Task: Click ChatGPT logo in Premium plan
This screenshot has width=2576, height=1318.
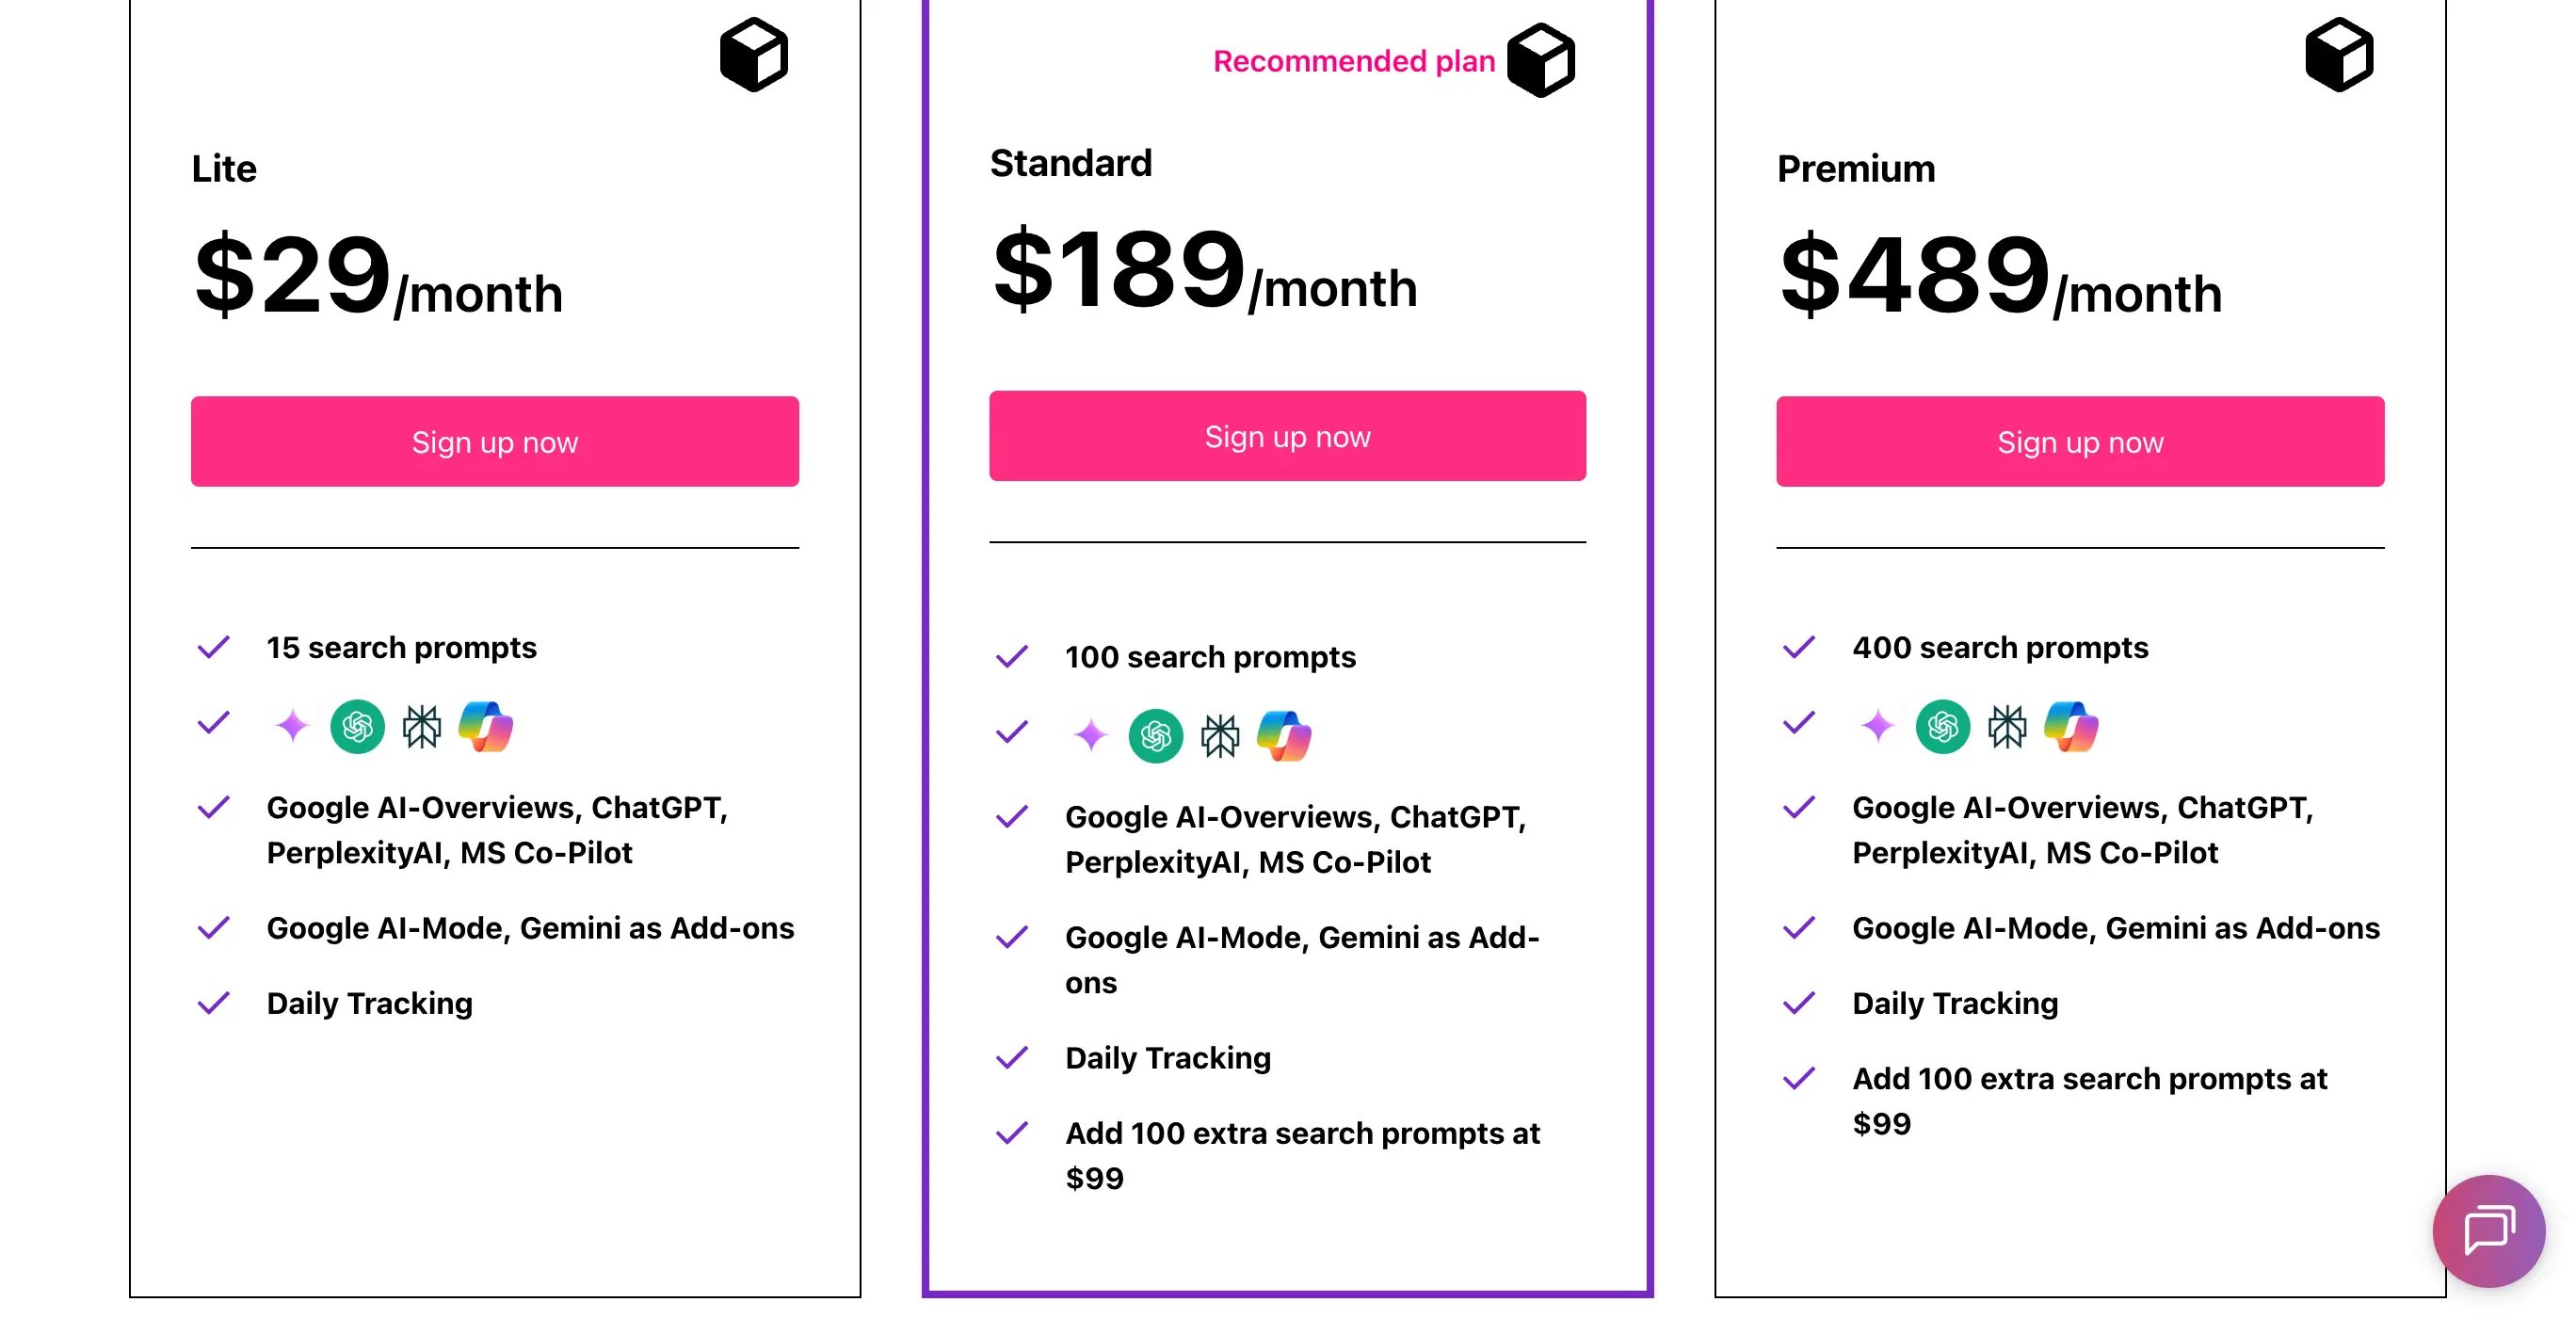Action: [1942, 726]
